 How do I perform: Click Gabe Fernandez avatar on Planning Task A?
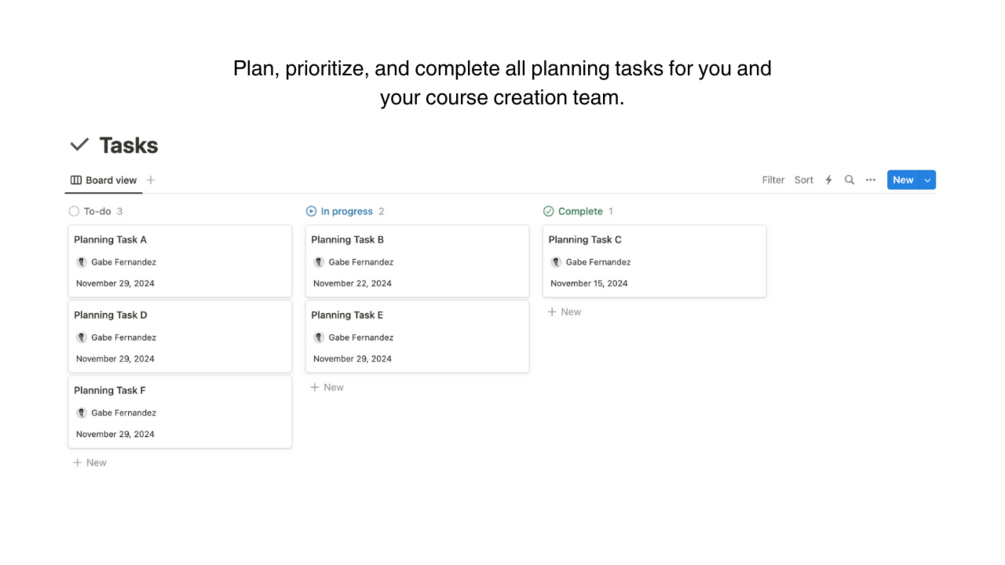(82, 262)
